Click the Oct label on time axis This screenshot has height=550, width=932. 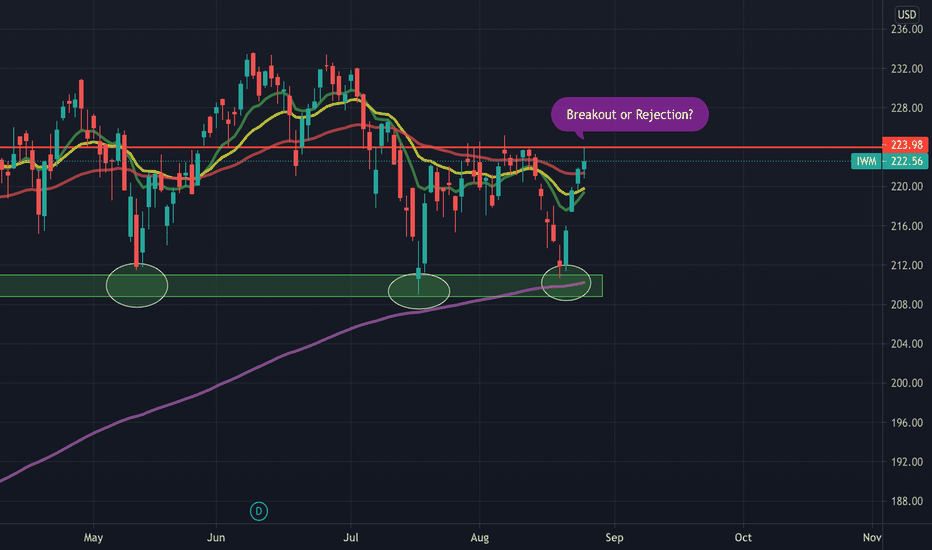[743, 538]
